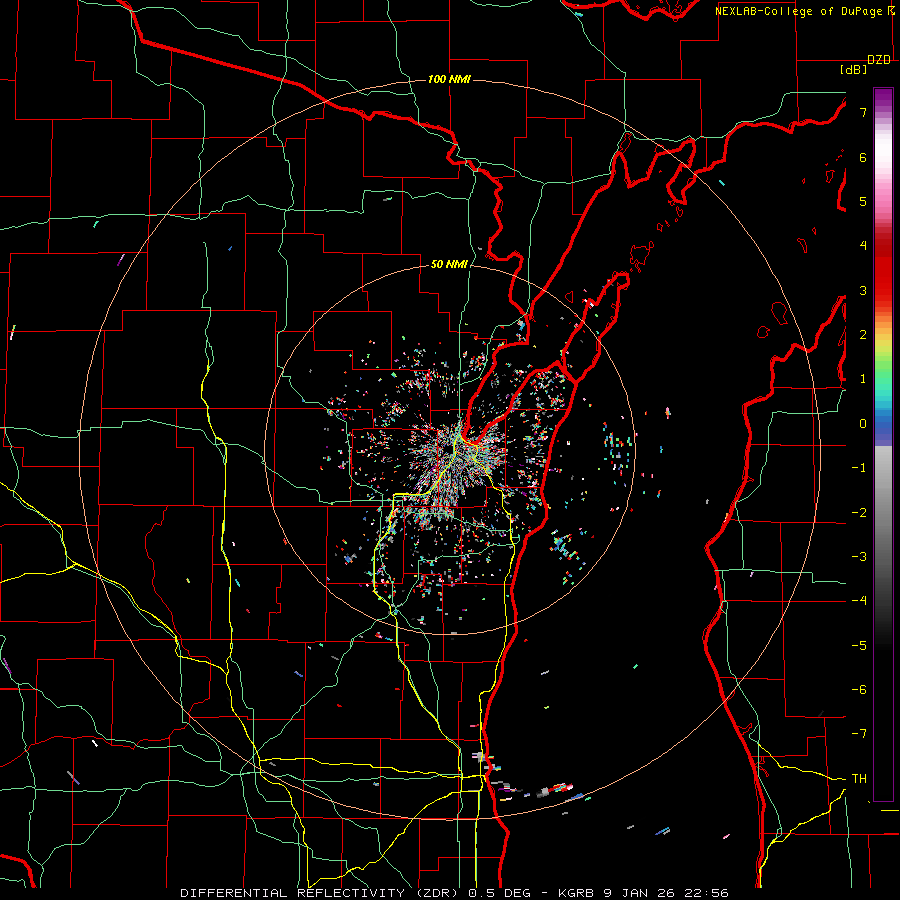Click the 4 value on the dB scale

pyautogui.click(x=863, y=246)
